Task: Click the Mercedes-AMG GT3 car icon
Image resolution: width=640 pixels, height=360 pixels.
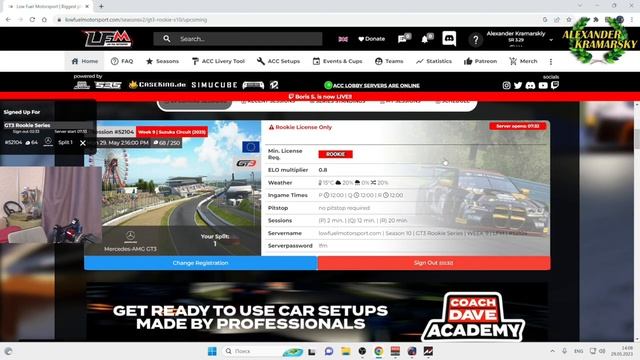Action: 130,236
